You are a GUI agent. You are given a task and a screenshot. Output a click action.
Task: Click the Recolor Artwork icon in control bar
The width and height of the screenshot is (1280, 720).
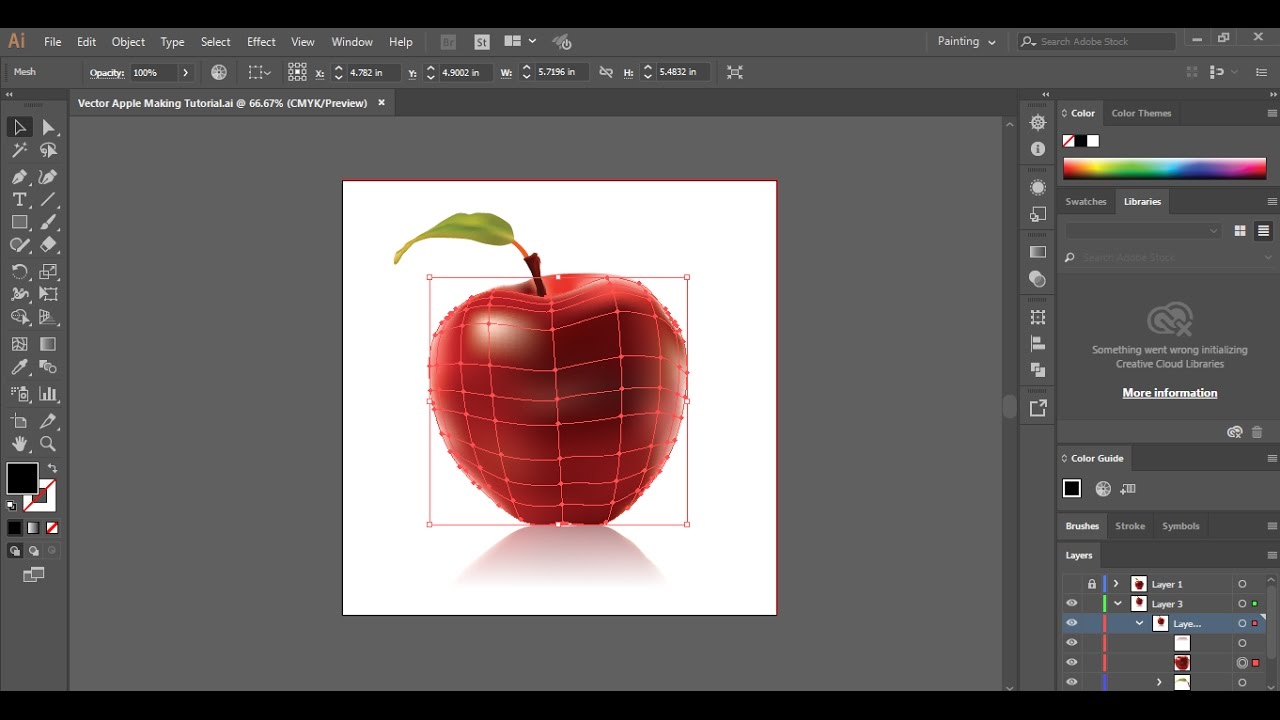[x=219, y=72]
